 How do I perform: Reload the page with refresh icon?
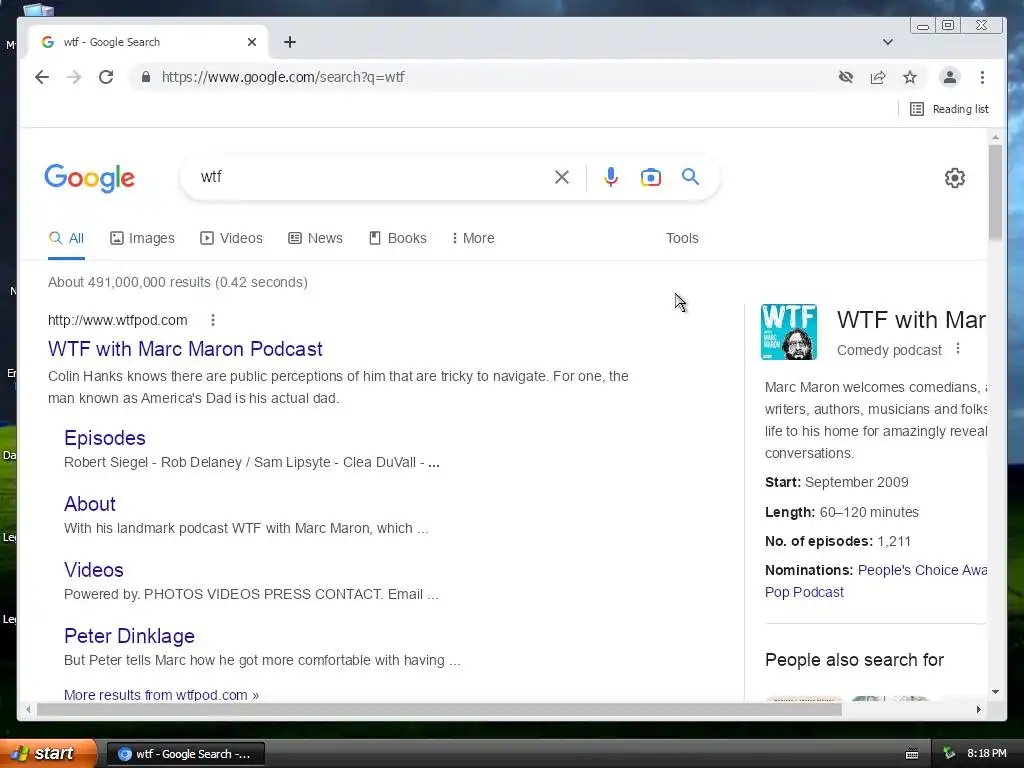coord(106,77)
